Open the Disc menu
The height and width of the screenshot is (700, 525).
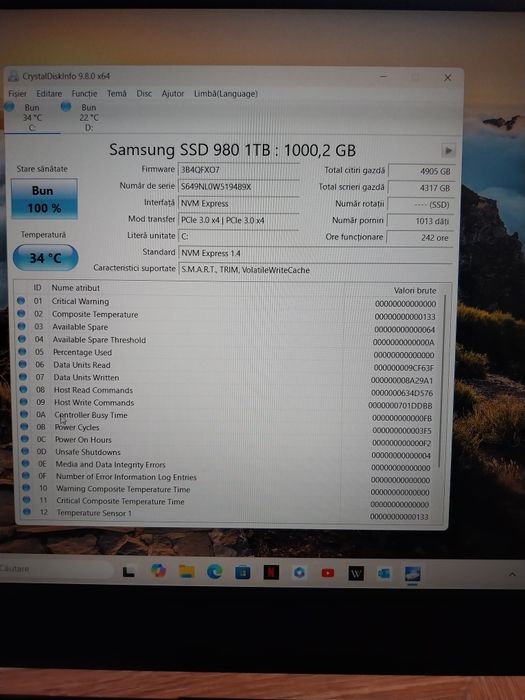pyautogui.click(x=144, y=94)
